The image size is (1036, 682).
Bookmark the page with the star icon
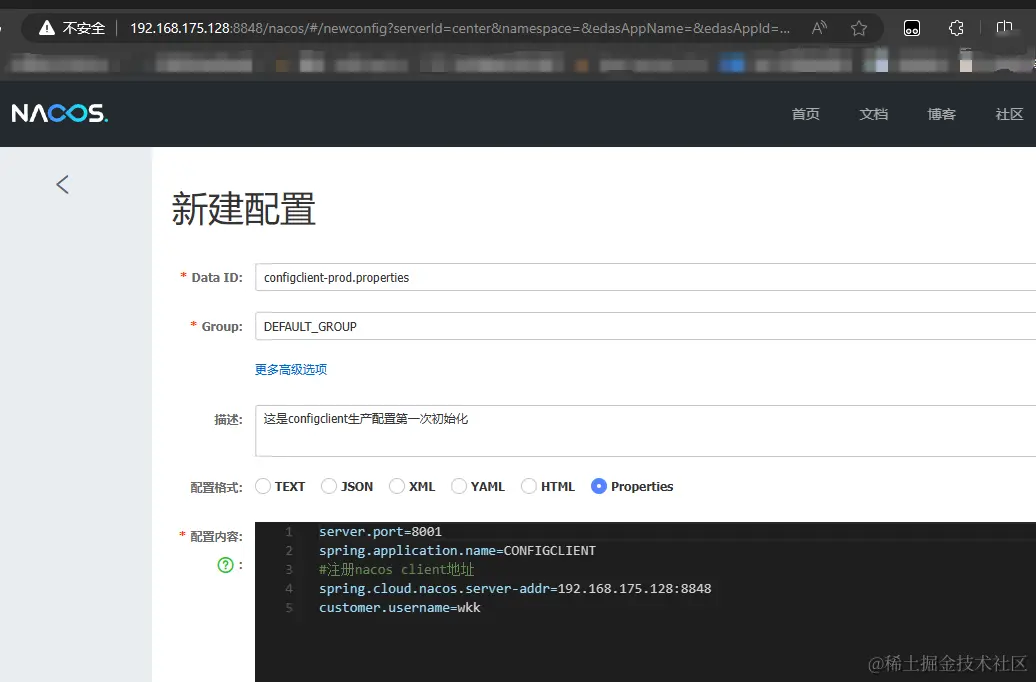pos(859,28)
